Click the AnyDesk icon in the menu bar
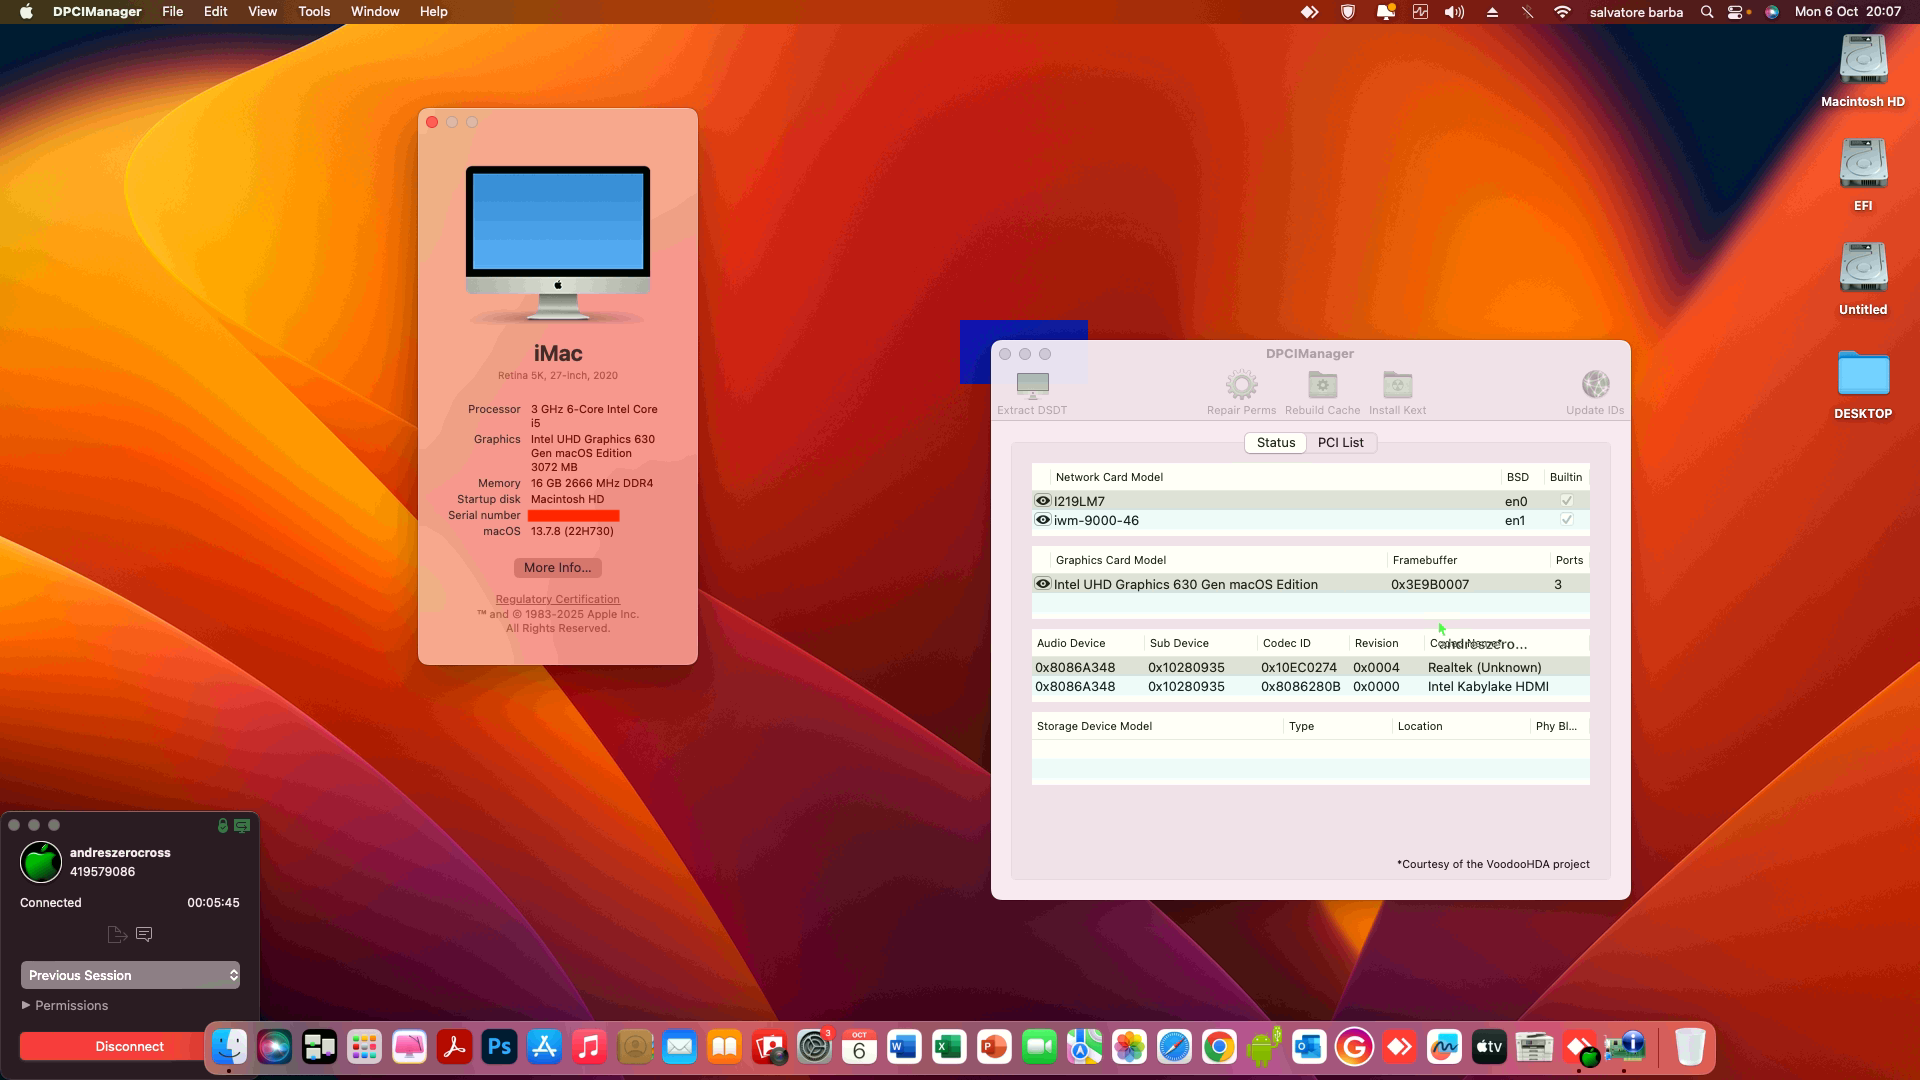 tap(1309, 12)
